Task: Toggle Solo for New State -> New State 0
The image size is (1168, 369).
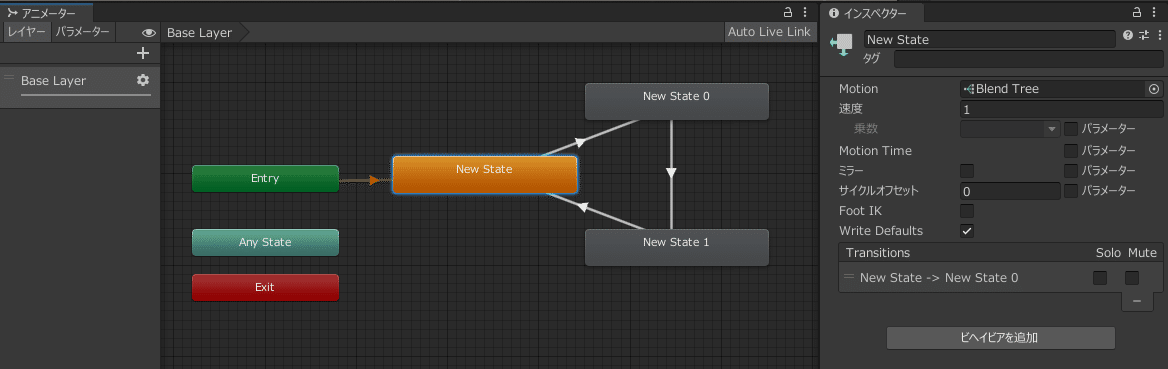Action: click(1099, 278)
